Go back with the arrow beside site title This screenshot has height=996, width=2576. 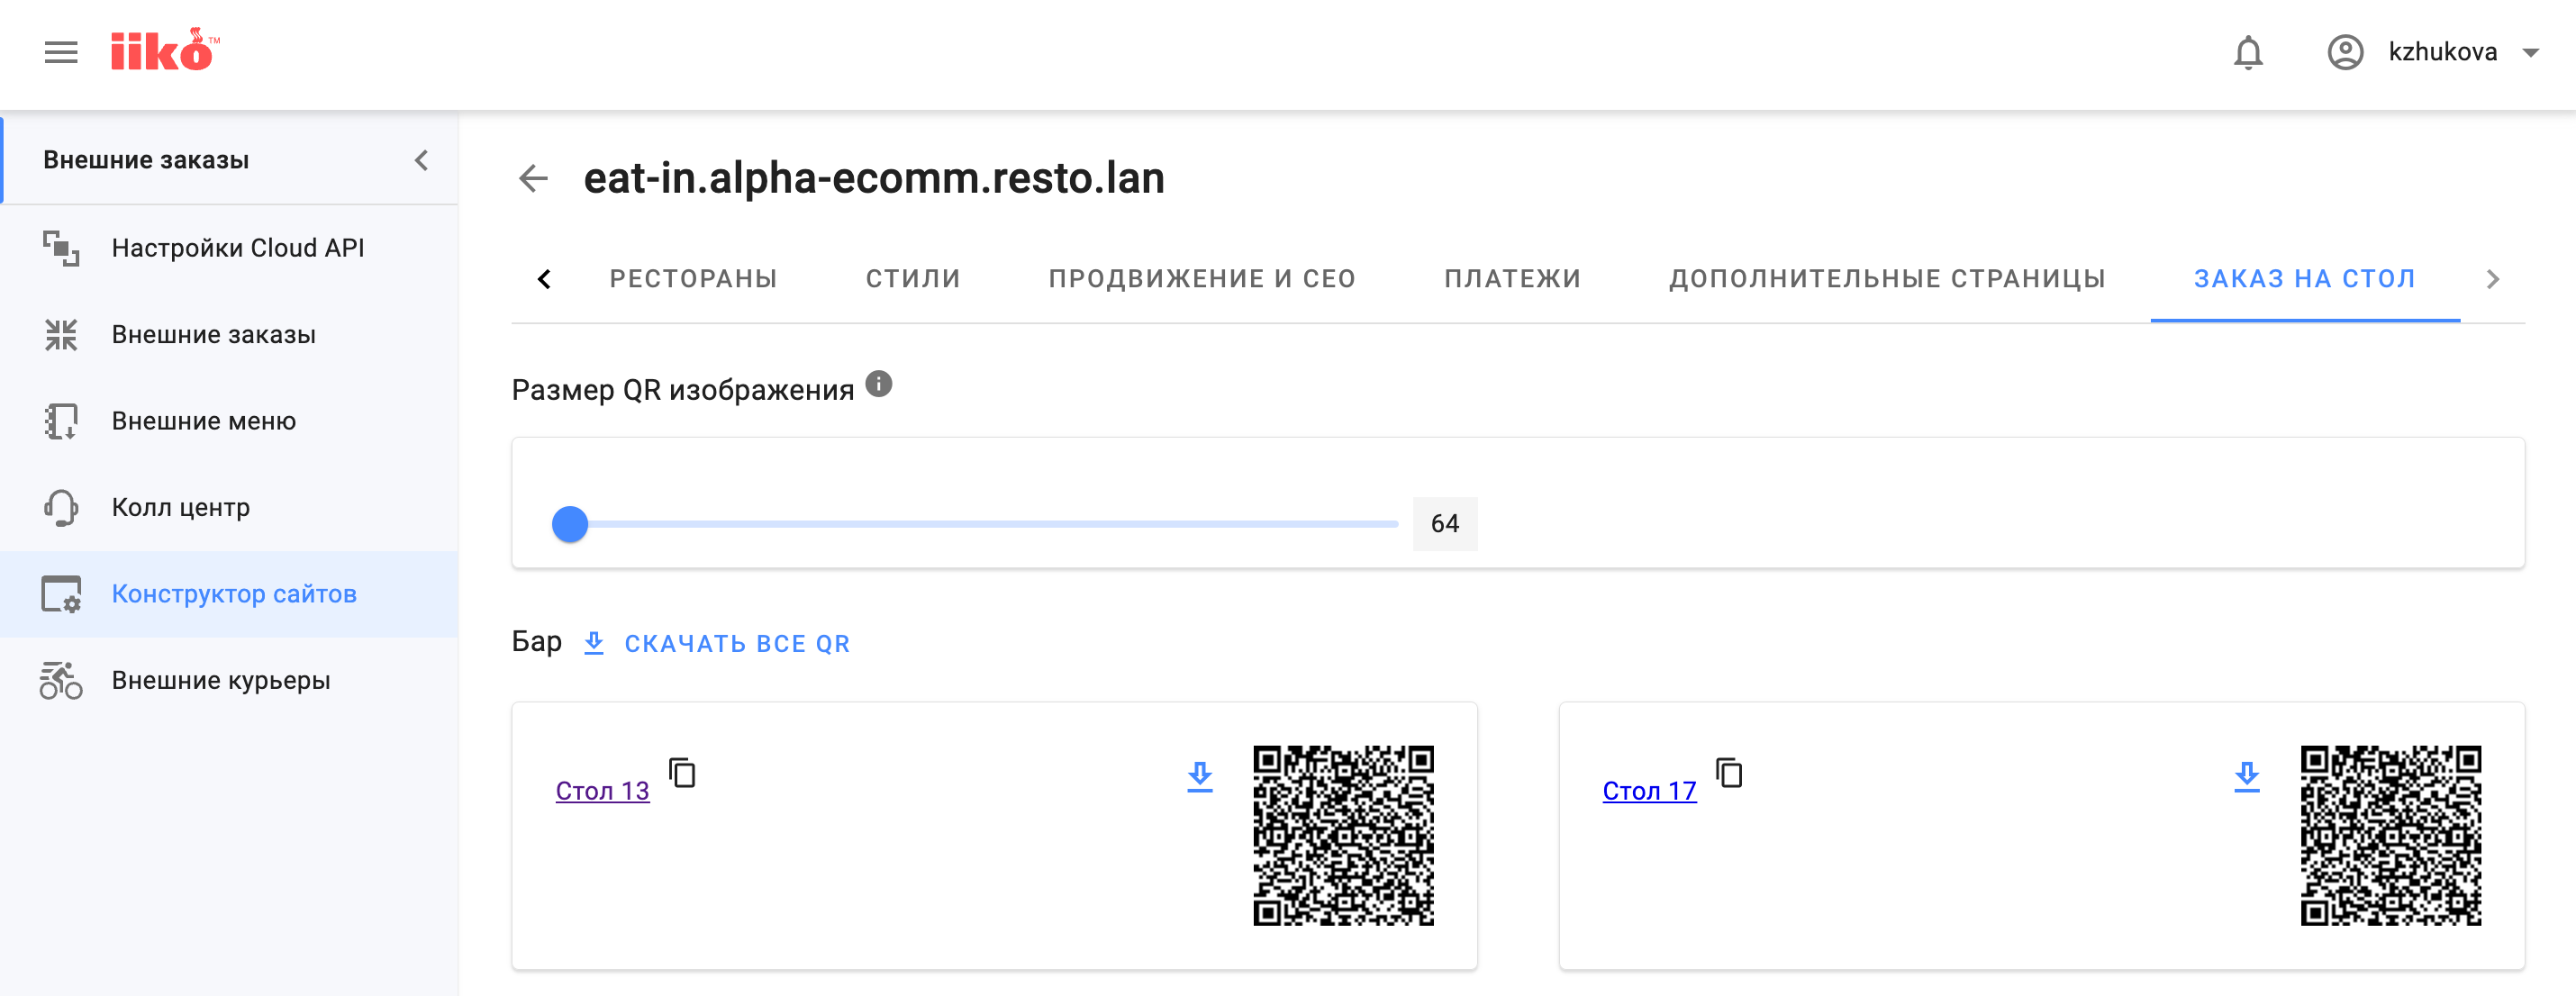tap(534, 178)
